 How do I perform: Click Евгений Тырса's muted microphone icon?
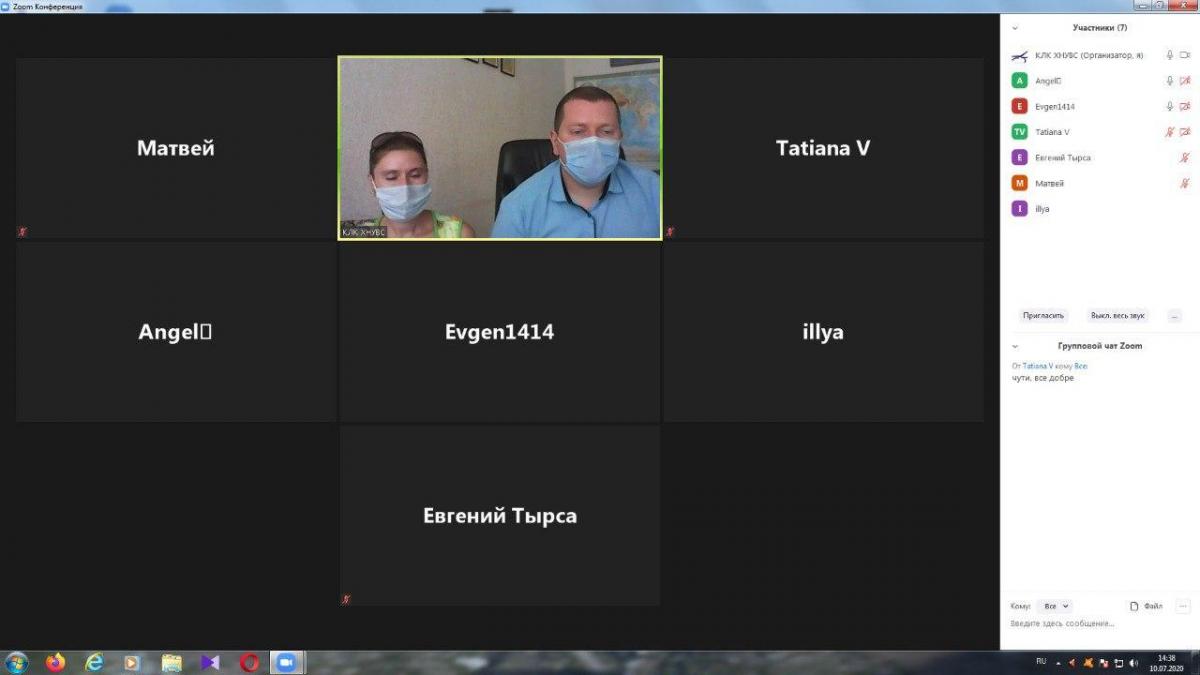[1185, 158]
